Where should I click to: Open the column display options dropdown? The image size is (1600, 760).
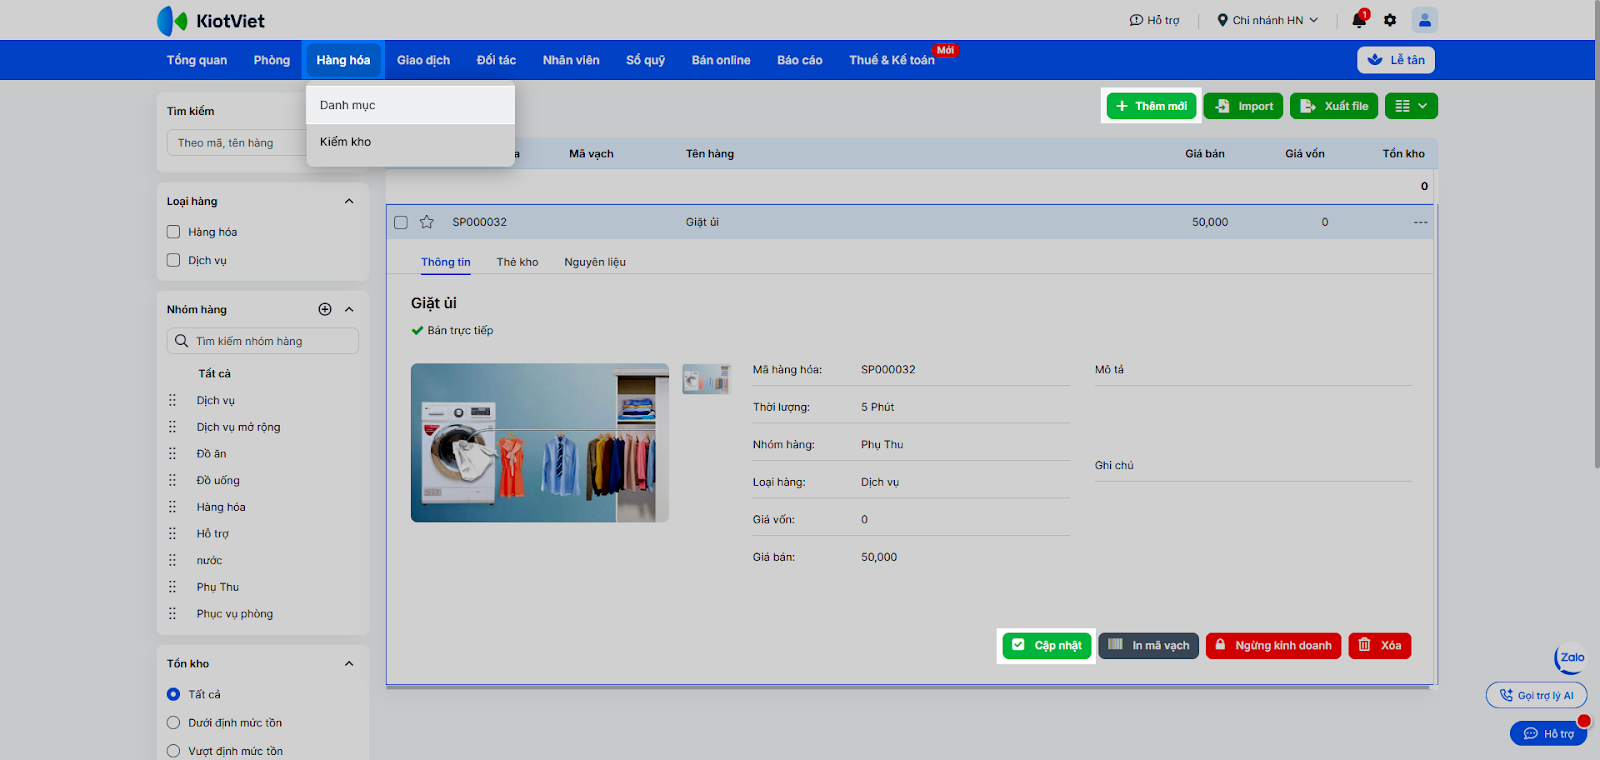pyautogui.click(x=1411, y=106)
